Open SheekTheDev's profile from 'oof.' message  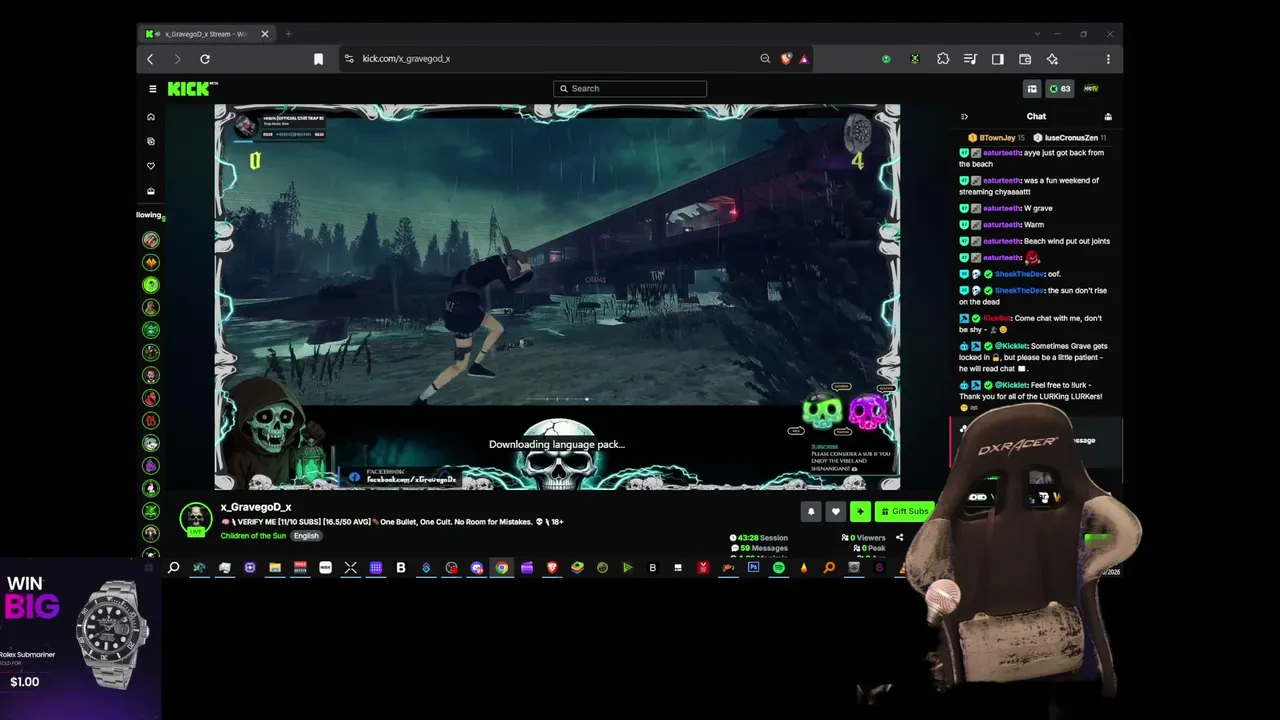(1019, 274)
